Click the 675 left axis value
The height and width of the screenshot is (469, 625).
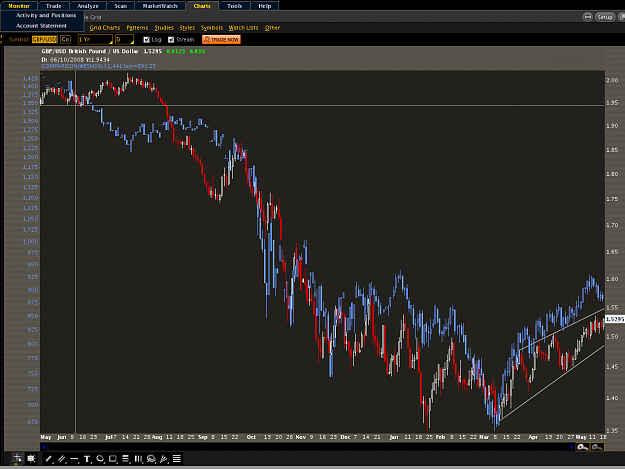(x=33, y=422)
